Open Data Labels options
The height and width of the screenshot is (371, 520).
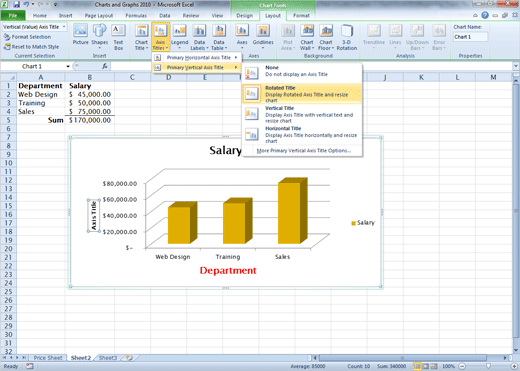pyautogui.click(x=199, y=37)
